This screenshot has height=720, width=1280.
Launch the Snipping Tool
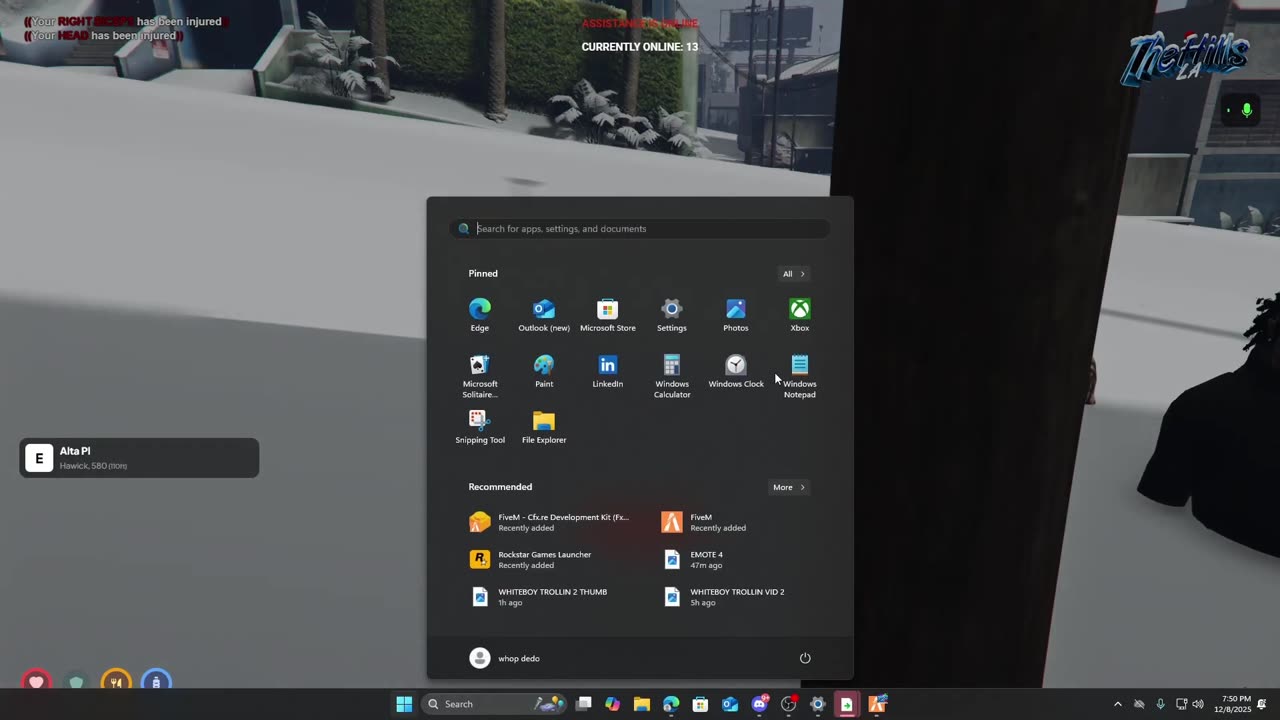[480, 426]
